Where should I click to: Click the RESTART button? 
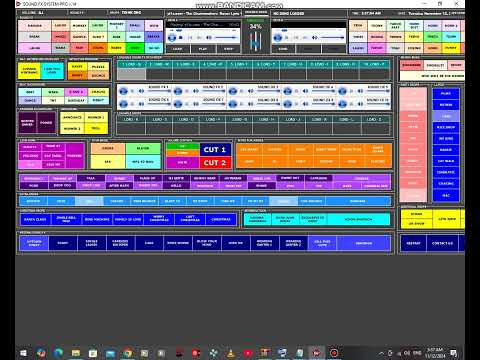[x=413, y=243]
